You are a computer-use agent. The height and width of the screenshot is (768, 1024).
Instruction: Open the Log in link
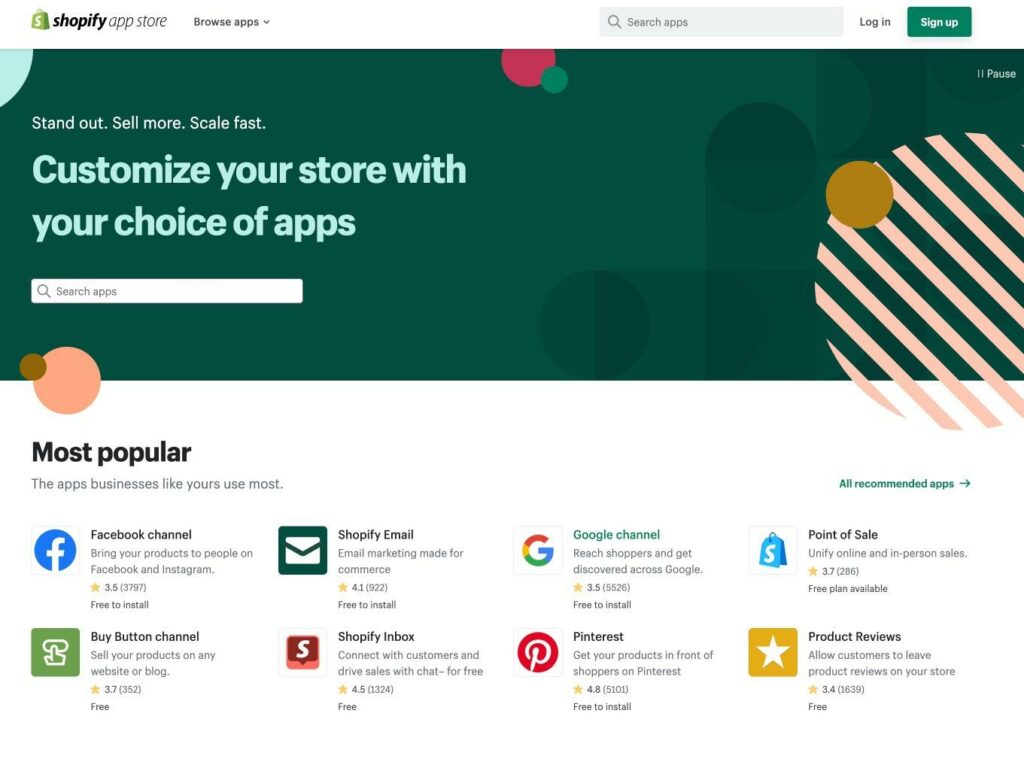(x=874, y=22)
